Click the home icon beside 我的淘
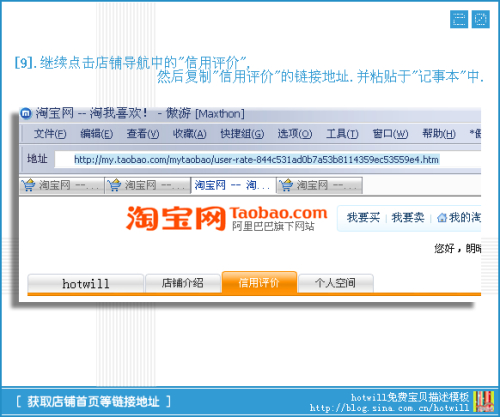The image size is (500, 417). coord(442,218)
